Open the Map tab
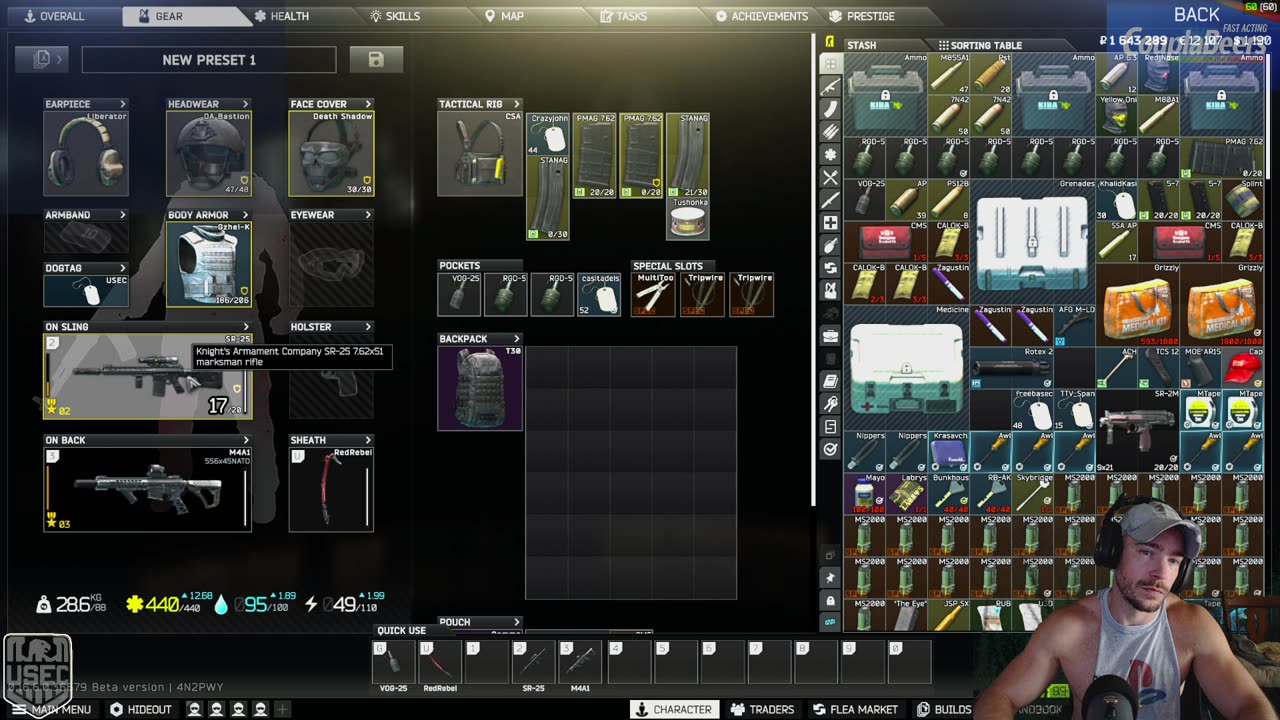The width and height of the screenshot is (1280, 720). (x=505, y=16)
